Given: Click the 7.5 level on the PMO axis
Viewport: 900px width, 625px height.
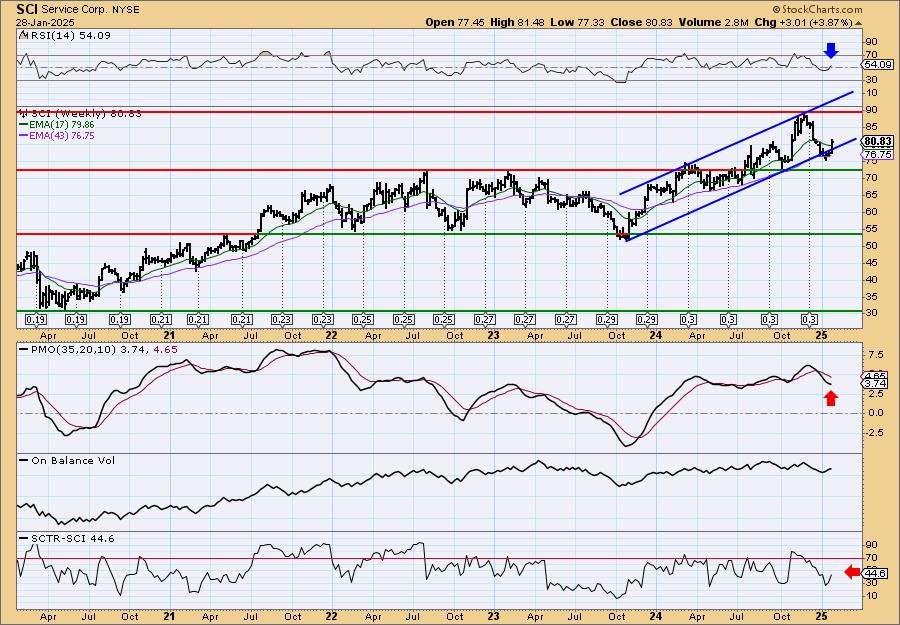Looking at the screenshot, I should pos(874,354).
